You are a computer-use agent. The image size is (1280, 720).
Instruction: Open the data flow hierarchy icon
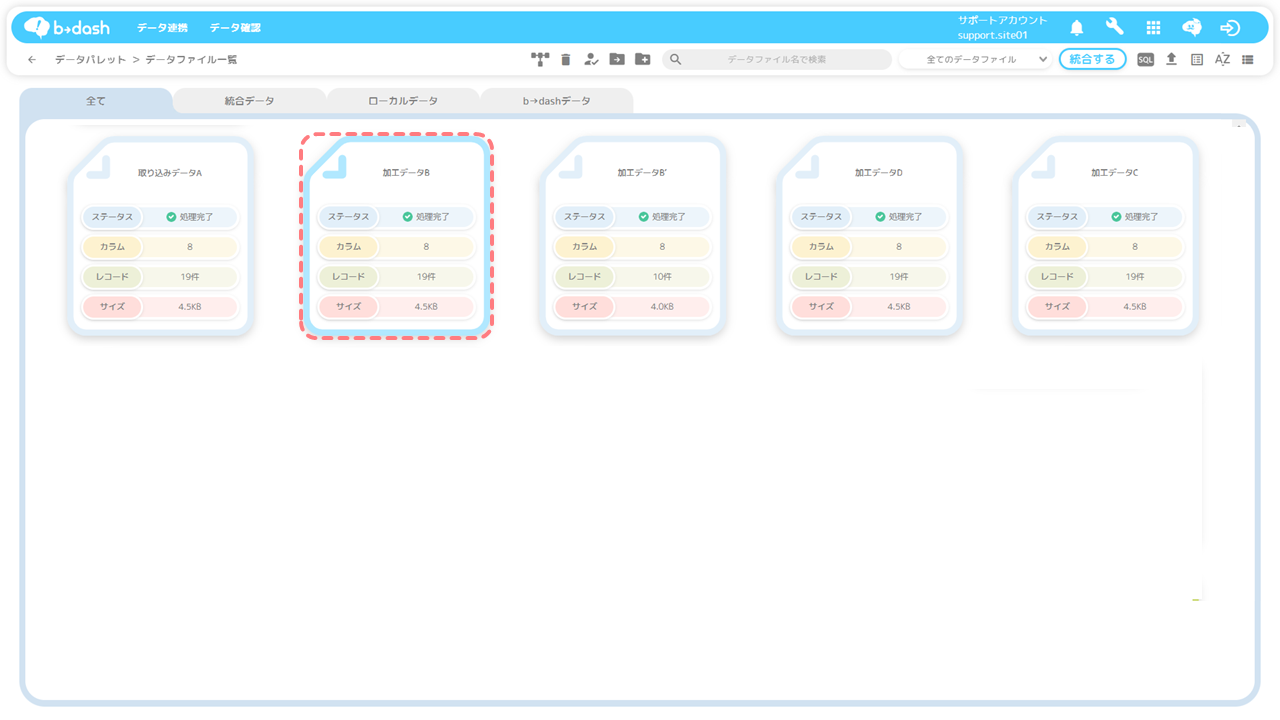tap(540, 60)
